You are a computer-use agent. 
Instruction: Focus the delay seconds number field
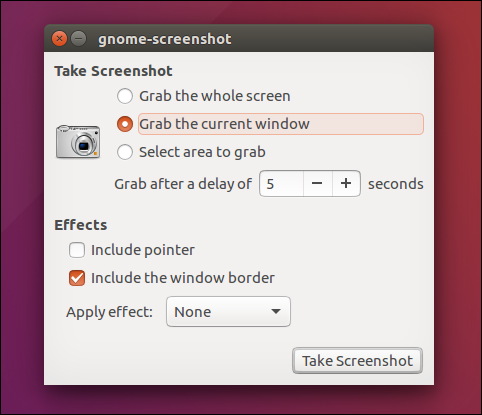pos(282,183)
